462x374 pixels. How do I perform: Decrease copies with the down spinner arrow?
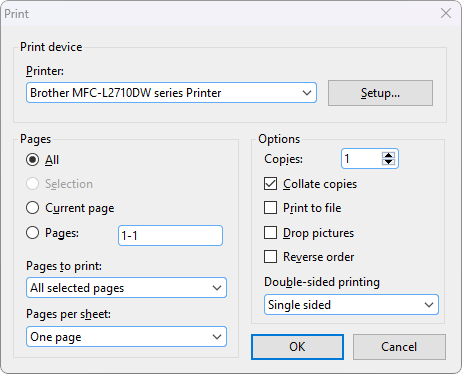(388, 162)
